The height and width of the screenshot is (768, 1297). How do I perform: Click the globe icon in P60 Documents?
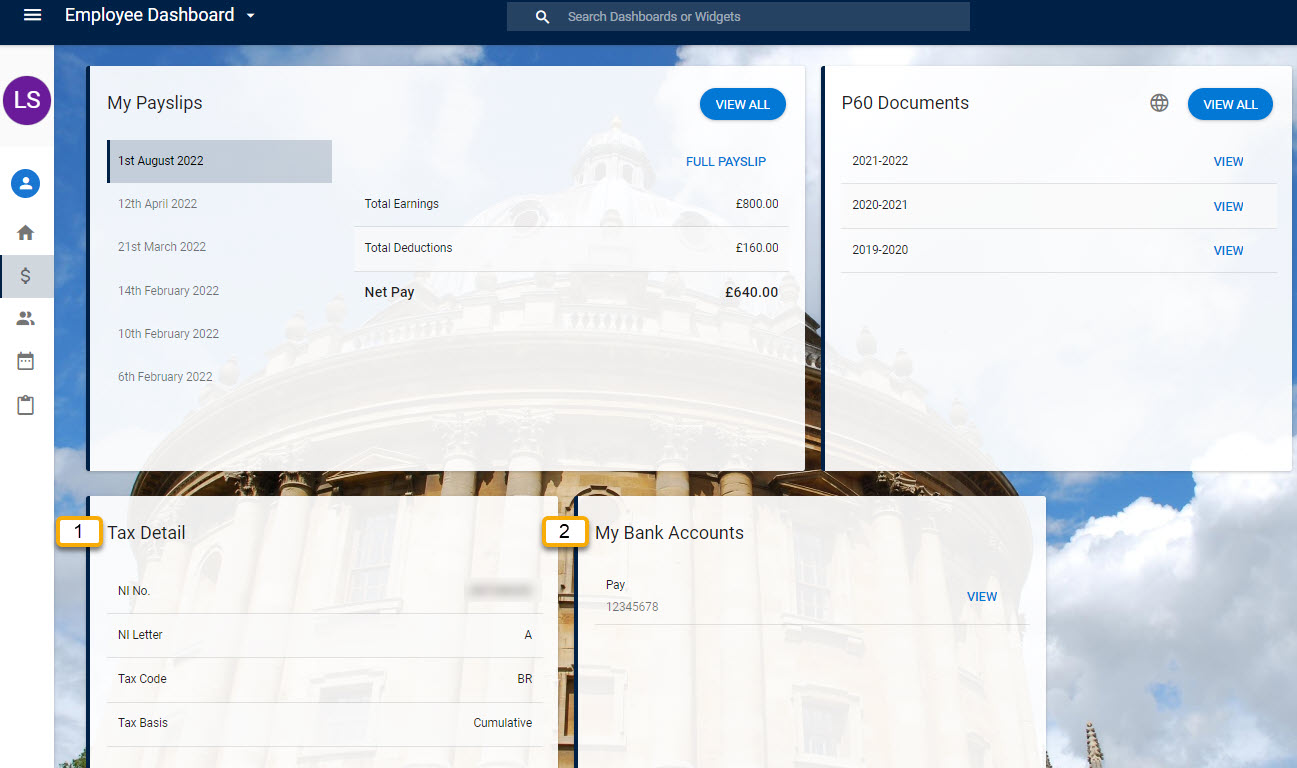(1159, 103)
